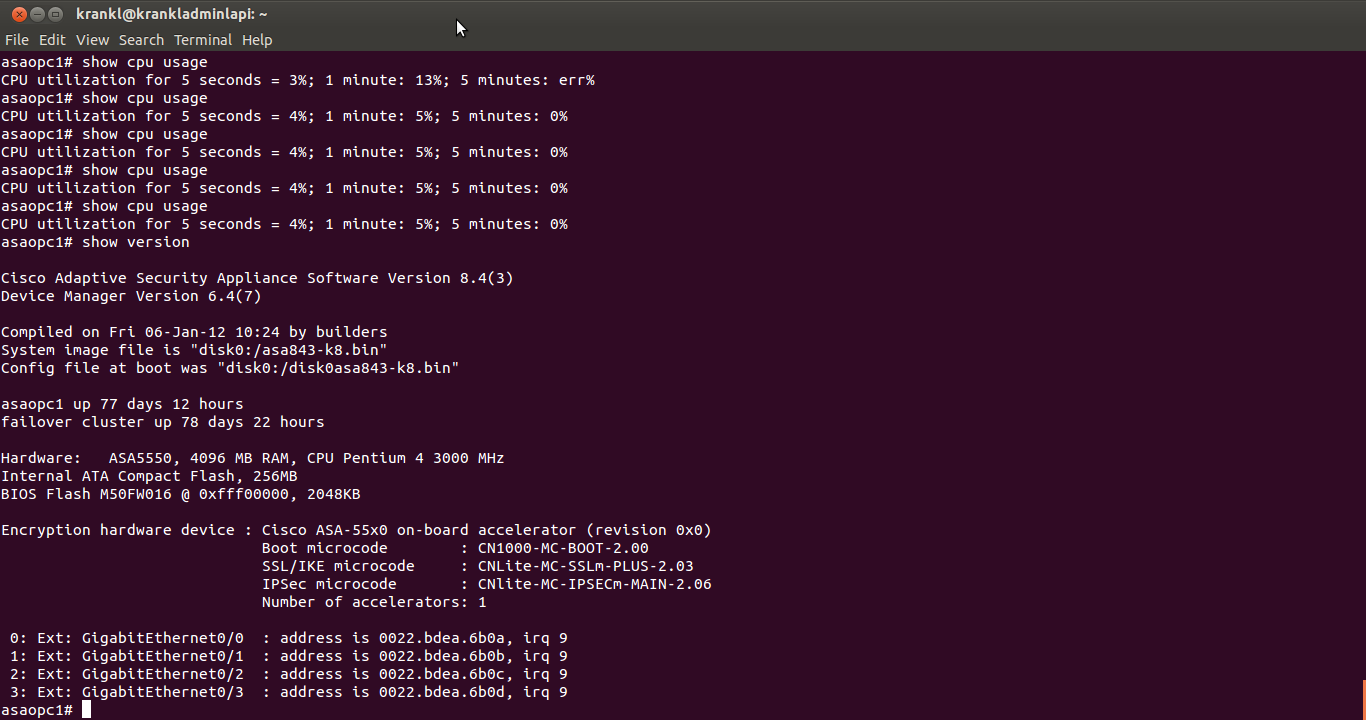1366x720 pixels.
Task: Click the 'IPSec microcode' line
Action: point(487,584)
